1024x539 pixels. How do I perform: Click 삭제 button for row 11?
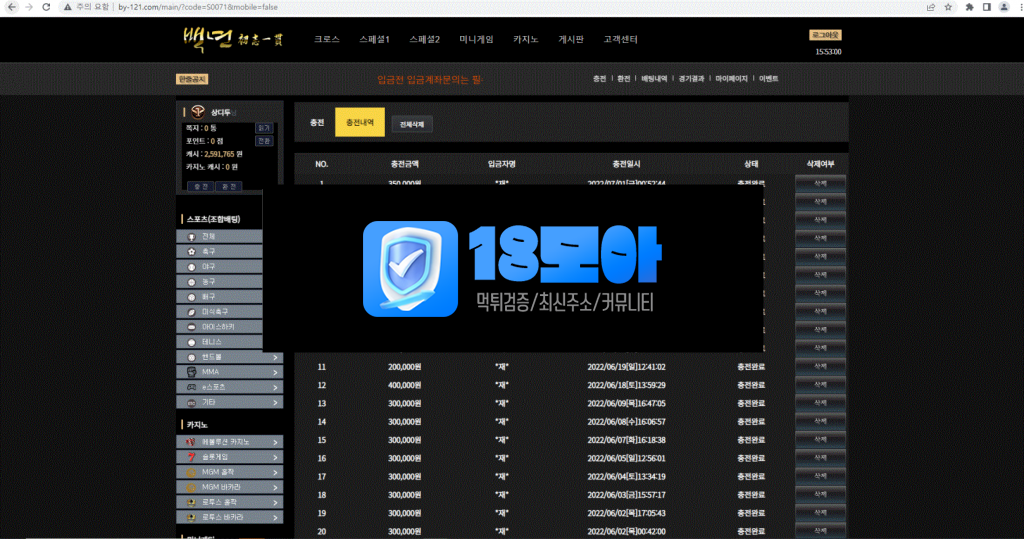pyautogui.click(x=820, y=367)
